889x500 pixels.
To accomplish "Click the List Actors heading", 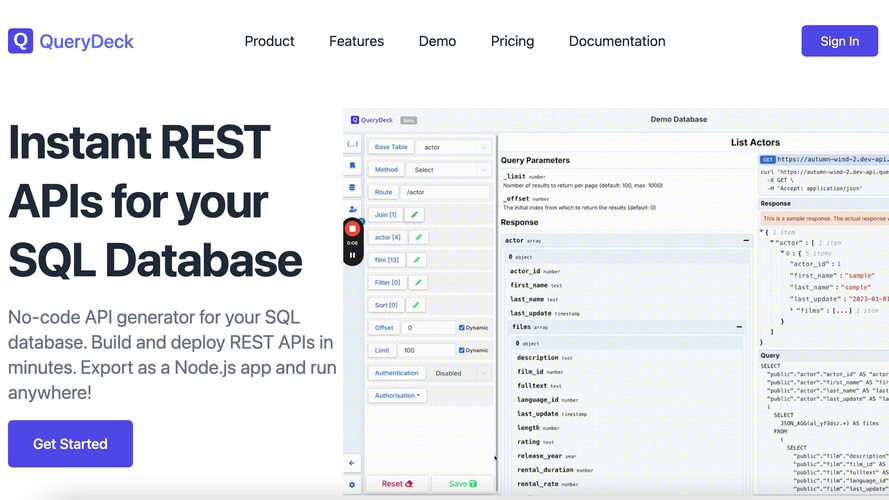I will tap(755, 142).
